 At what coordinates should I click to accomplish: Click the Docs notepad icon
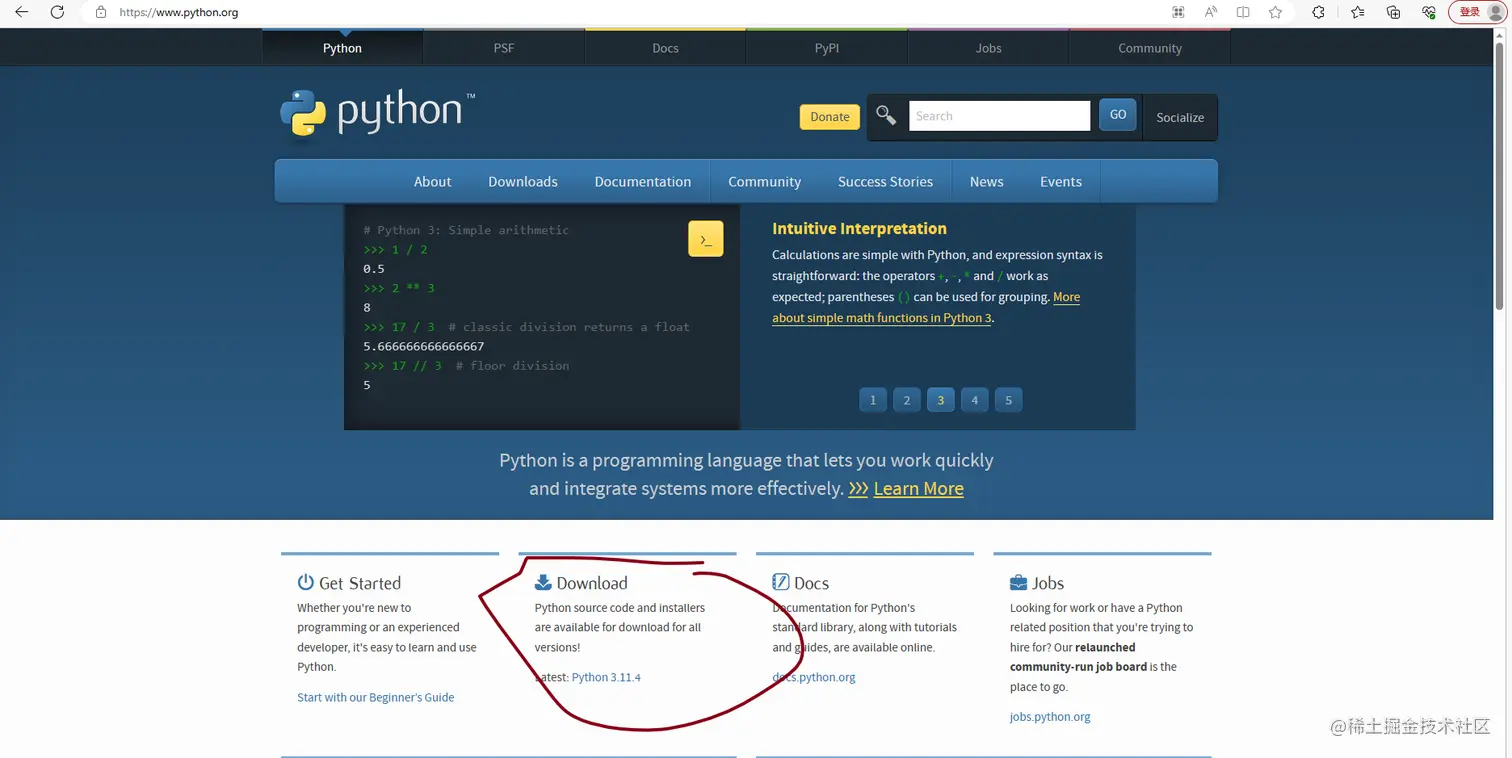point(781,582)
